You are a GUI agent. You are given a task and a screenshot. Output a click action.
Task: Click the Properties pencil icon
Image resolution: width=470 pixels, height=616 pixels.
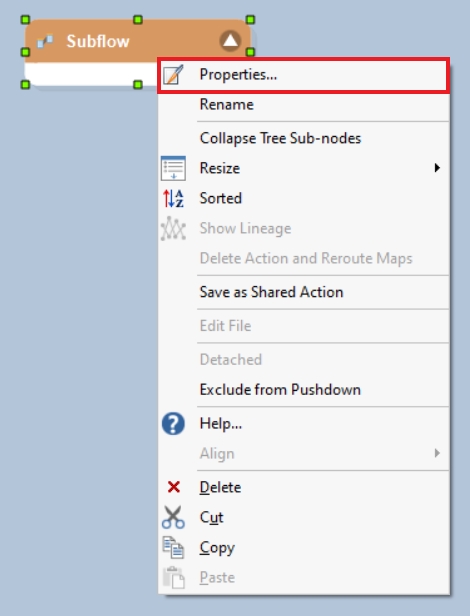(x=173, y=74)
